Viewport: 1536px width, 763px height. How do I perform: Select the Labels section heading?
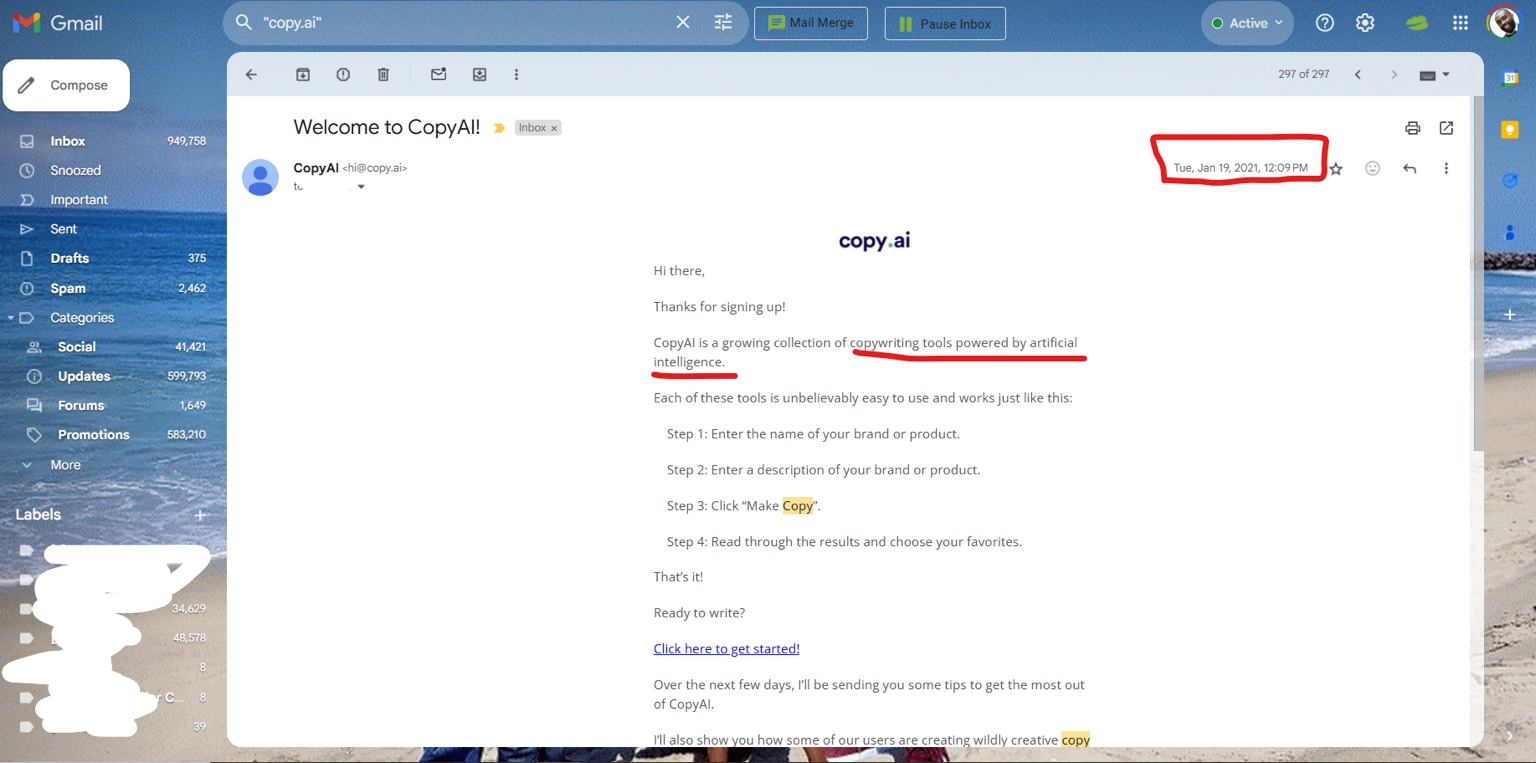(38, 515)
